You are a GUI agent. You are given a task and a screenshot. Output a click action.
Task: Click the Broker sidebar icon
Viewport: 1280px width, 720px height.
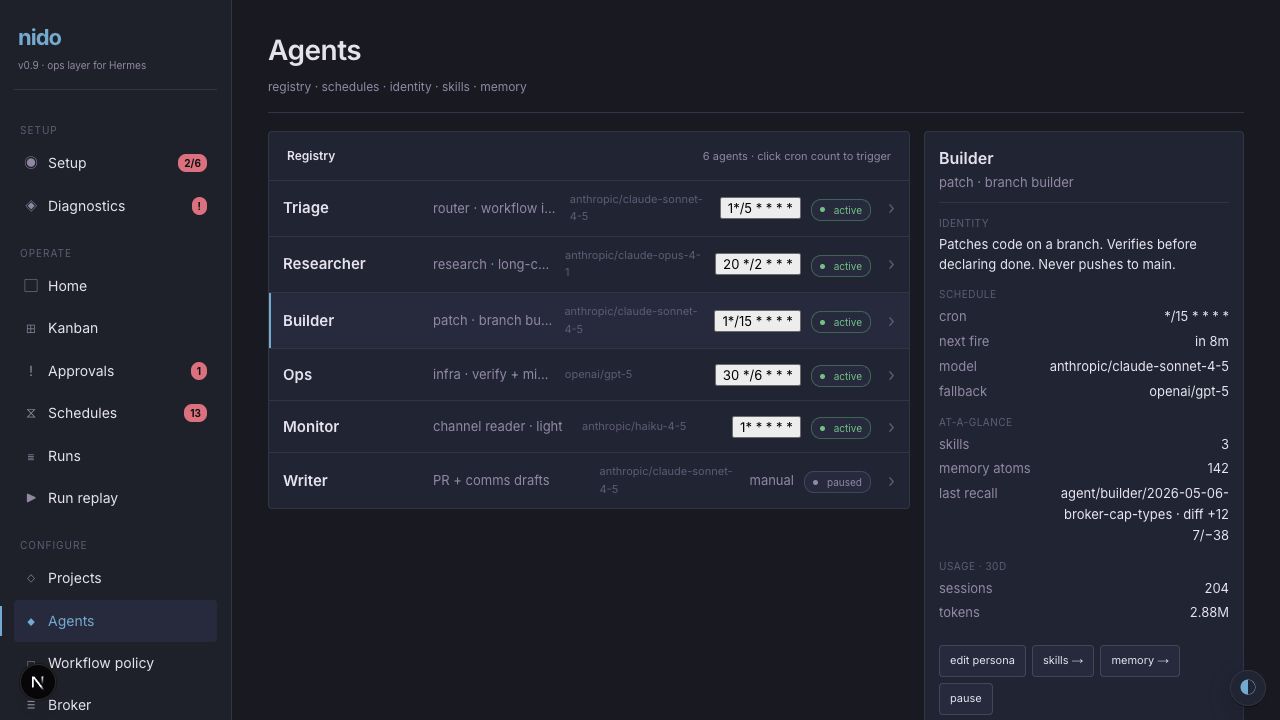point(31,705)
